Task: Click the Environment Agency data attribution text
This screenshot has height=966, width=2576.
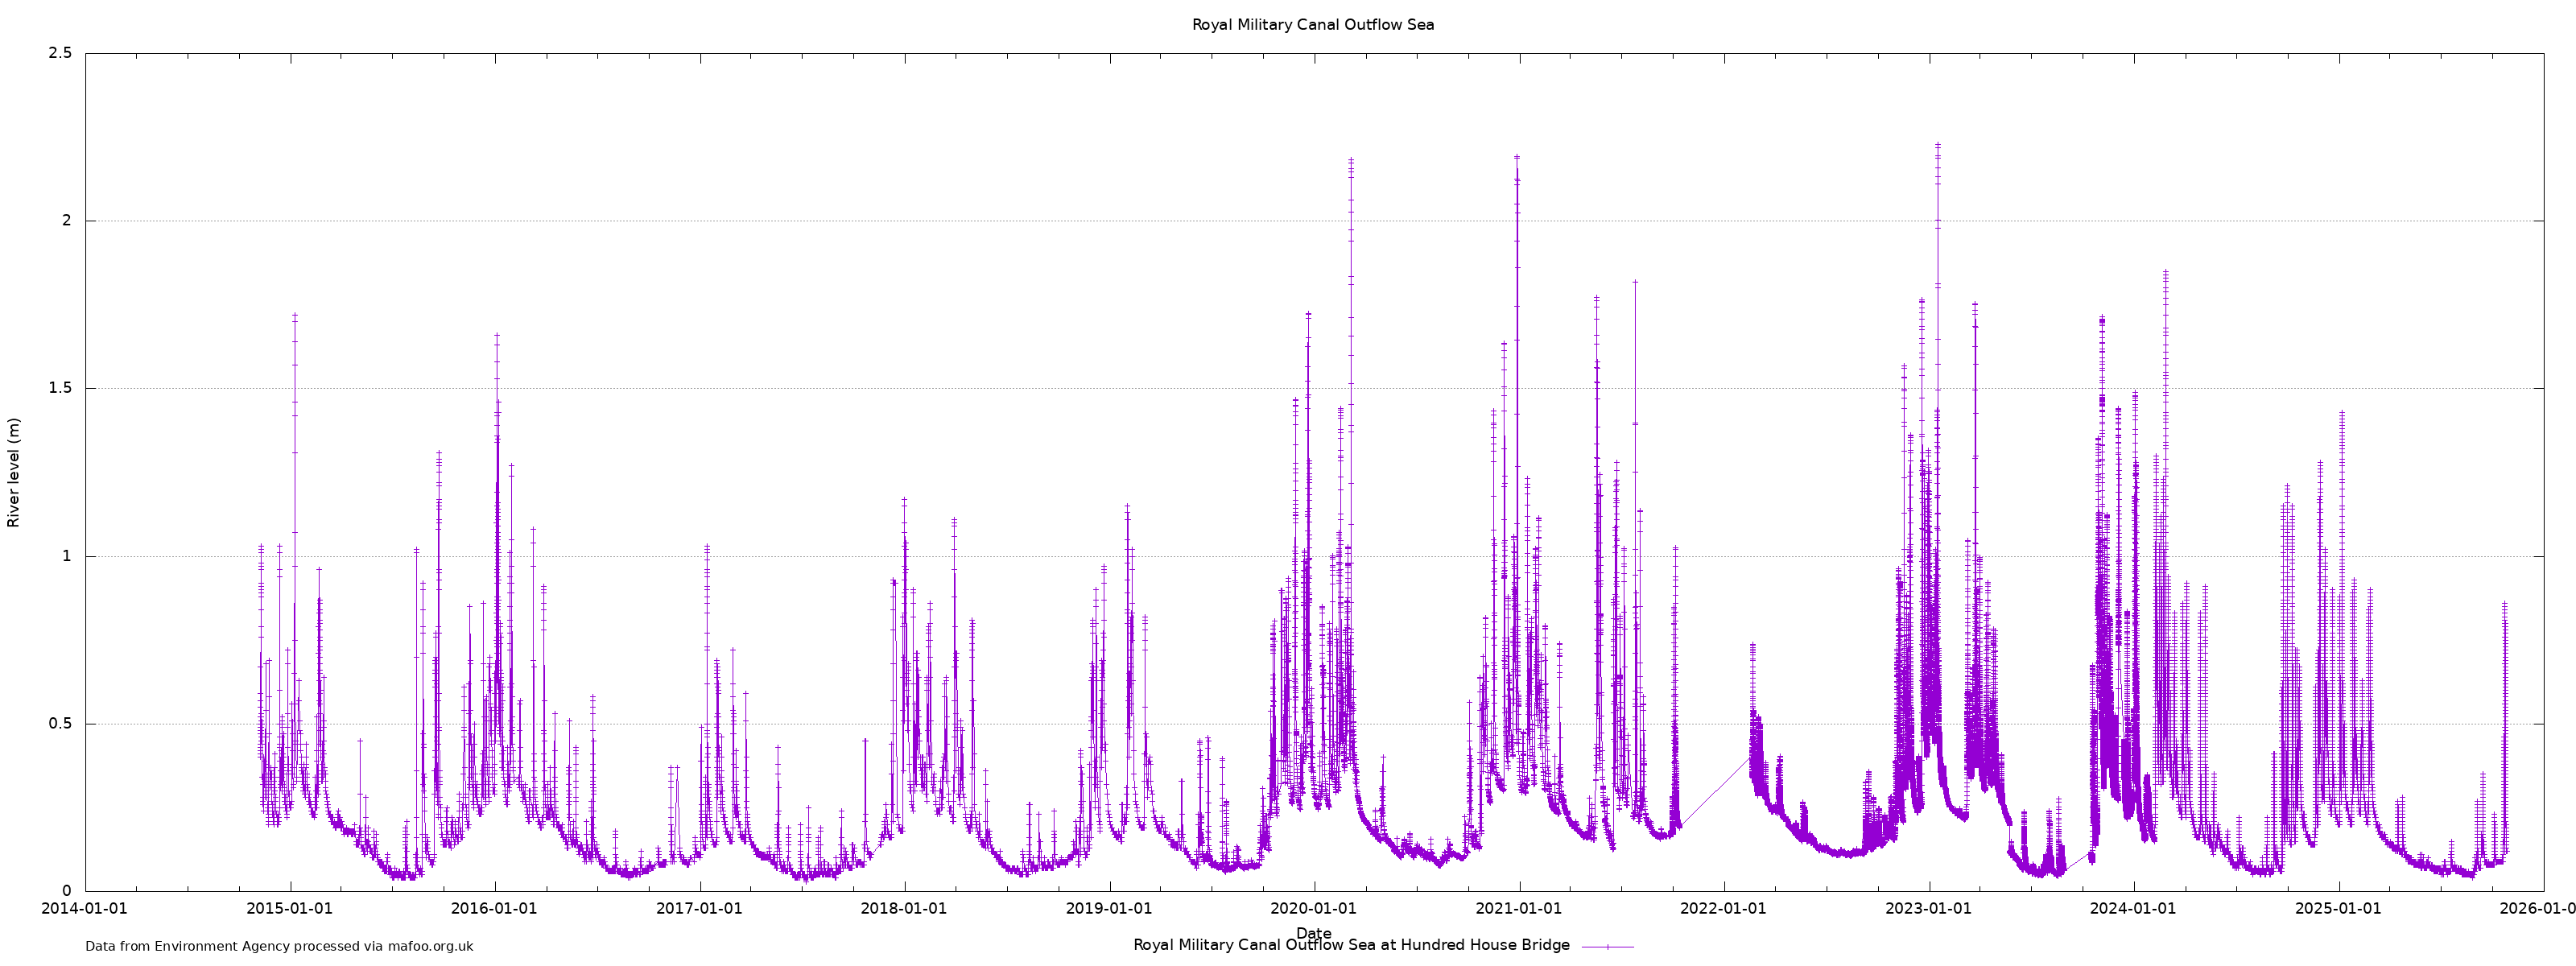Action: click(x=279, y=946)
